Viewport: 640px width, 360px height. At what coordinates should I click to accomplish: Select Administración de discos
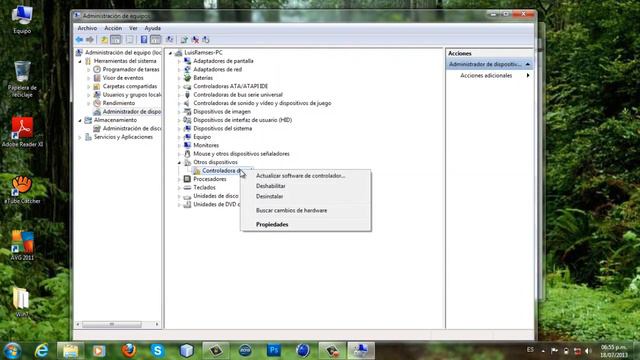(x=131, y=129)
